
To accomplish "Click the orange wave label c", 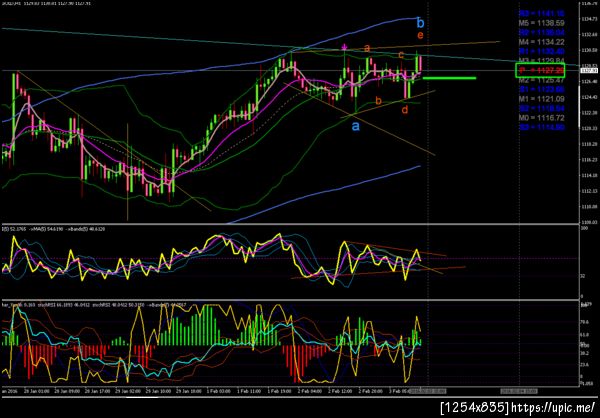I will [x=401, y=55].
